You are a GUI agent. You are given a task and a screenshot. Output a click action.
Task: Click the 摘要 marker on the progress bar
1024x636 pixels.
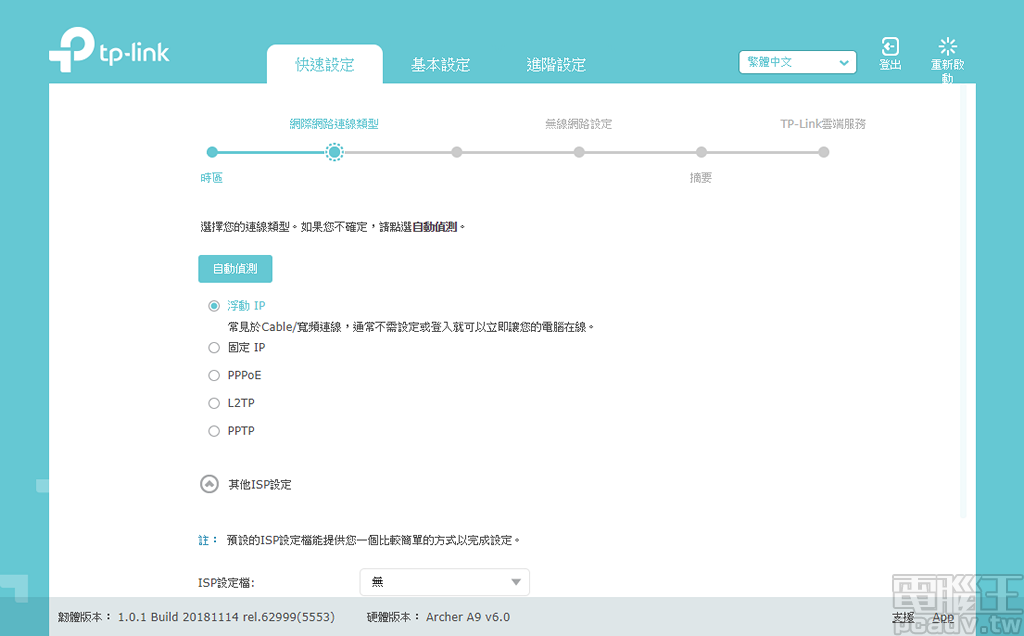701,151
